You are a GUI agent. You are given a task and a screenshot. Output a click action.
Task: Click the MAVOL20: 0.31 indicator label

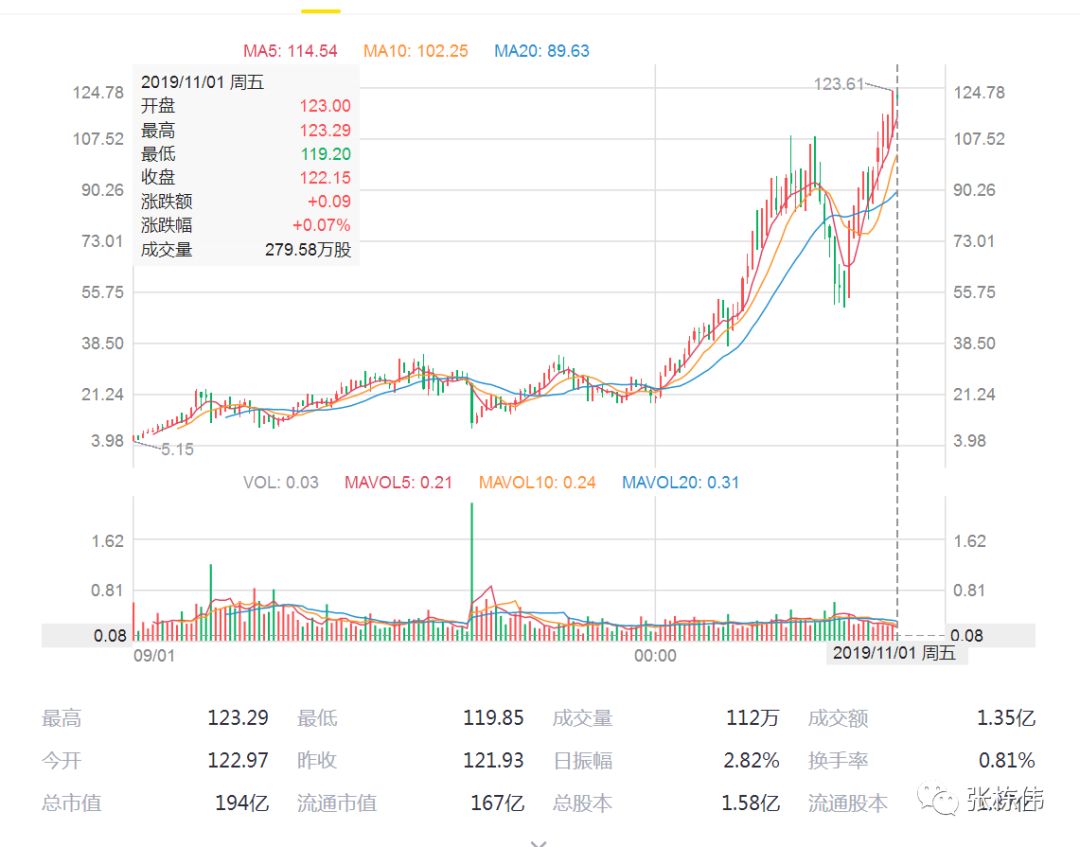(681, 483)
